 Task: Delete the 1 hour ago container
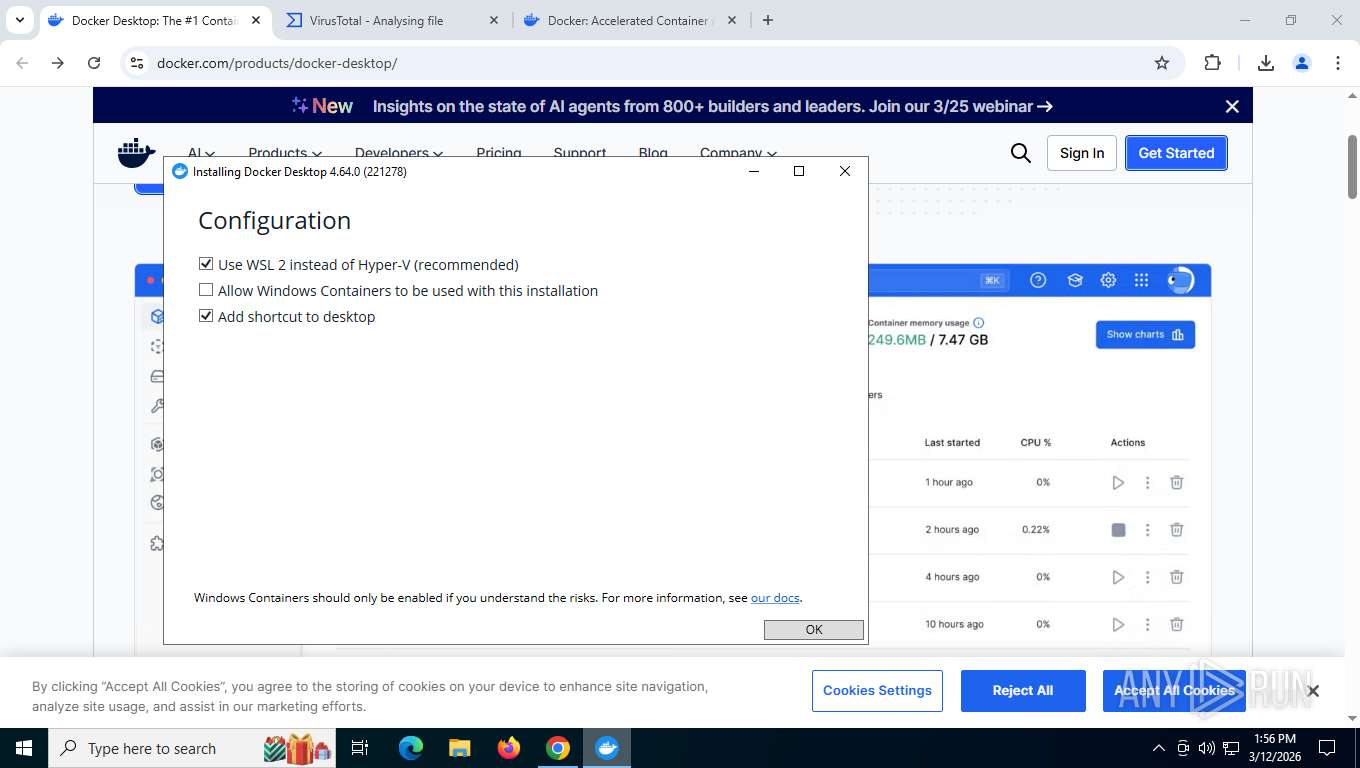(1177, 482)
